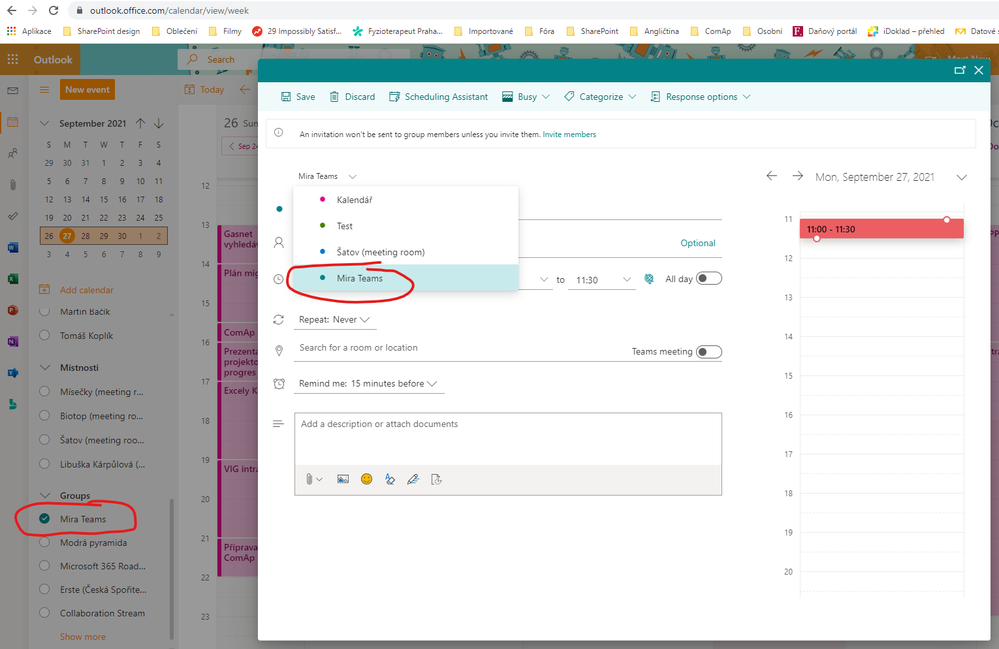Select Modrá pyramida group calendar
Screen dimensions: 999x649
coord(44,543)
